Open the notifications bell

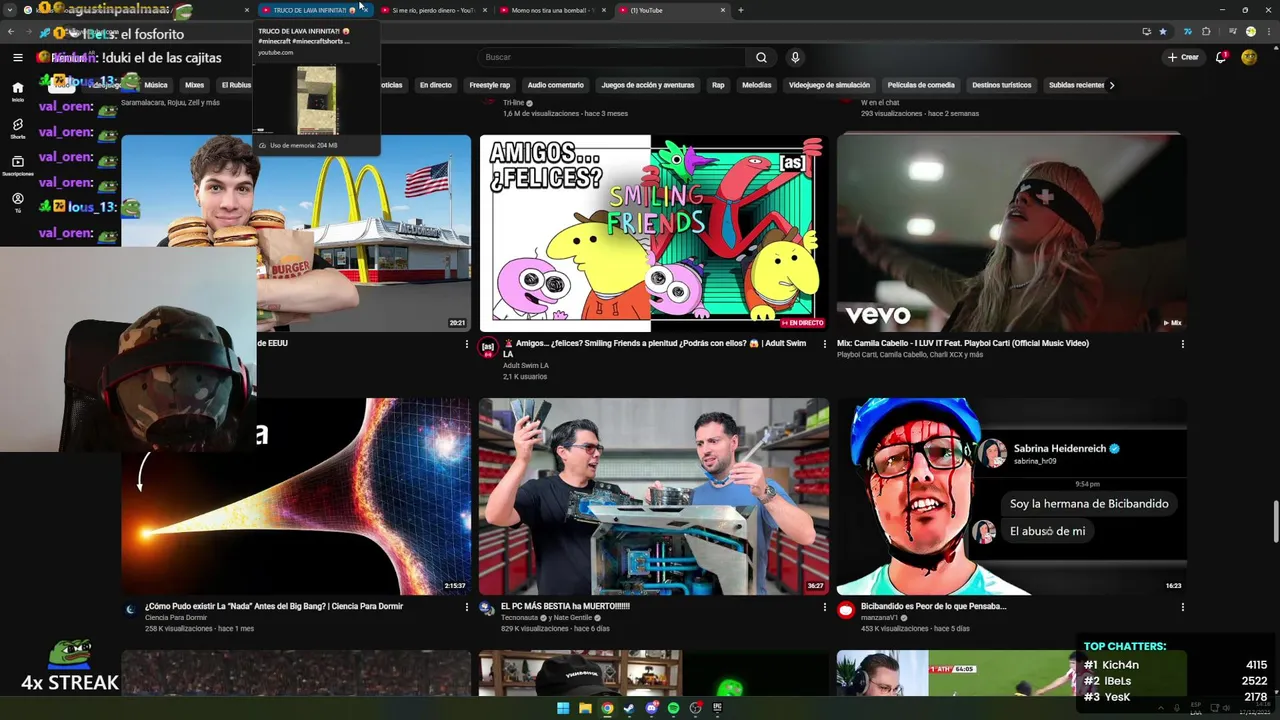[1221, 57]
